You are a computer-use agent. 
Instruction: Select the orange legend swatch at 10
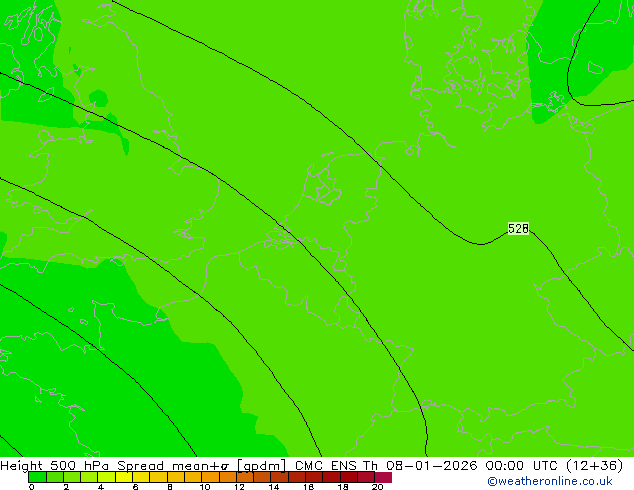[210, 477]
